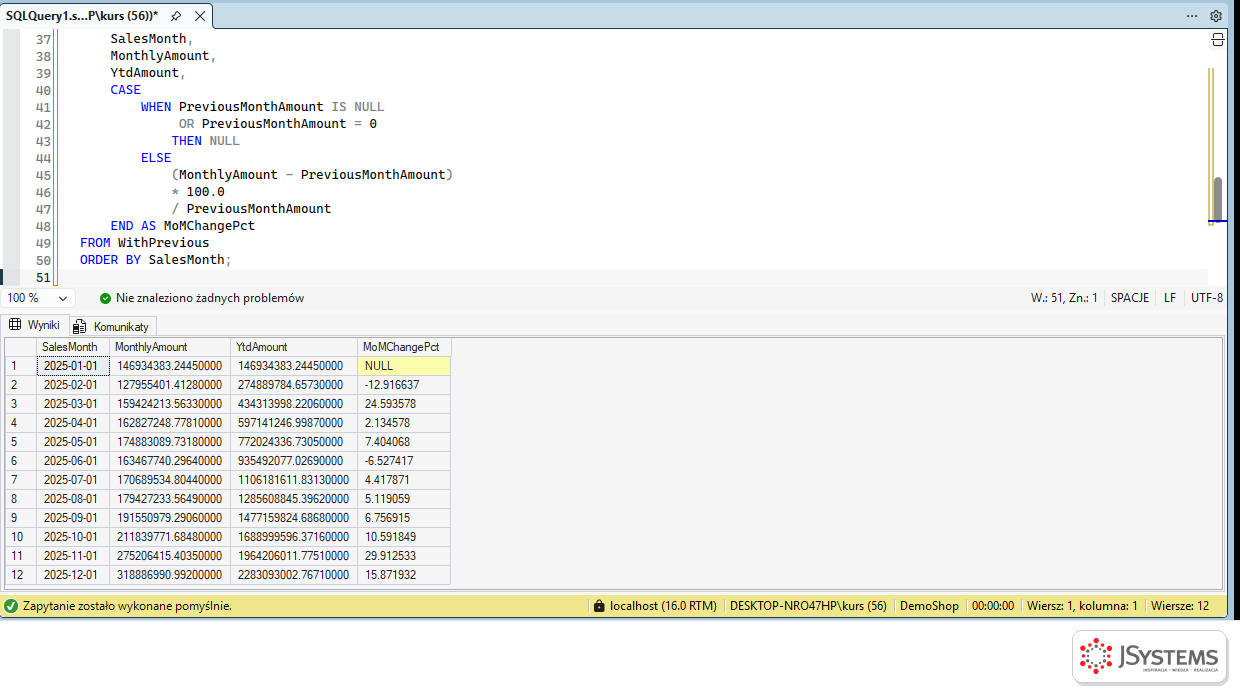Viewport: 1240px width, 692px height.
Task: Click green check icon beside 'Nie znaleziono żadnych problemów'
Action: click(106, 298)
